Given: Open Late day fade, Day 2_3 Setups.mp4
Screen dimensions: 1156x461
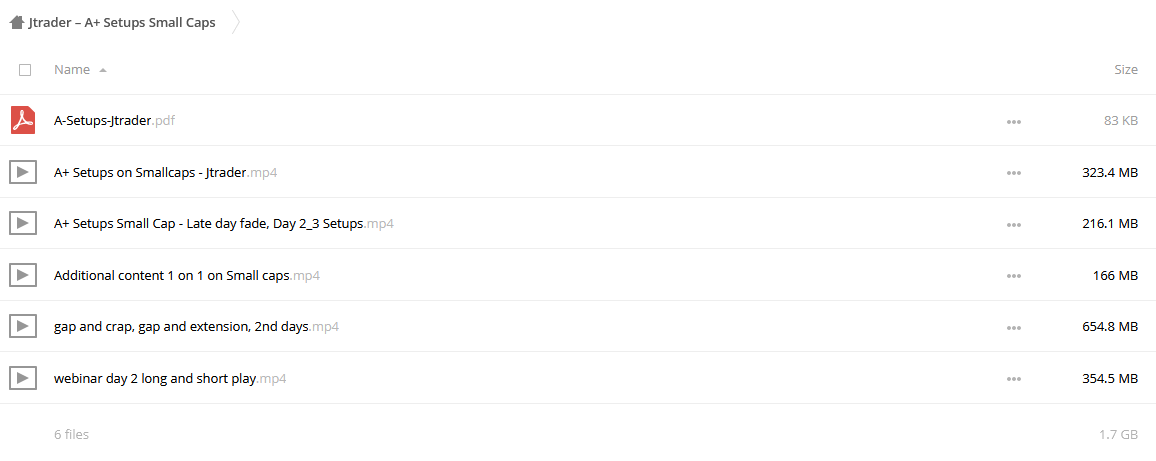Looking at the screenshot, I should [x=224, y=224].
